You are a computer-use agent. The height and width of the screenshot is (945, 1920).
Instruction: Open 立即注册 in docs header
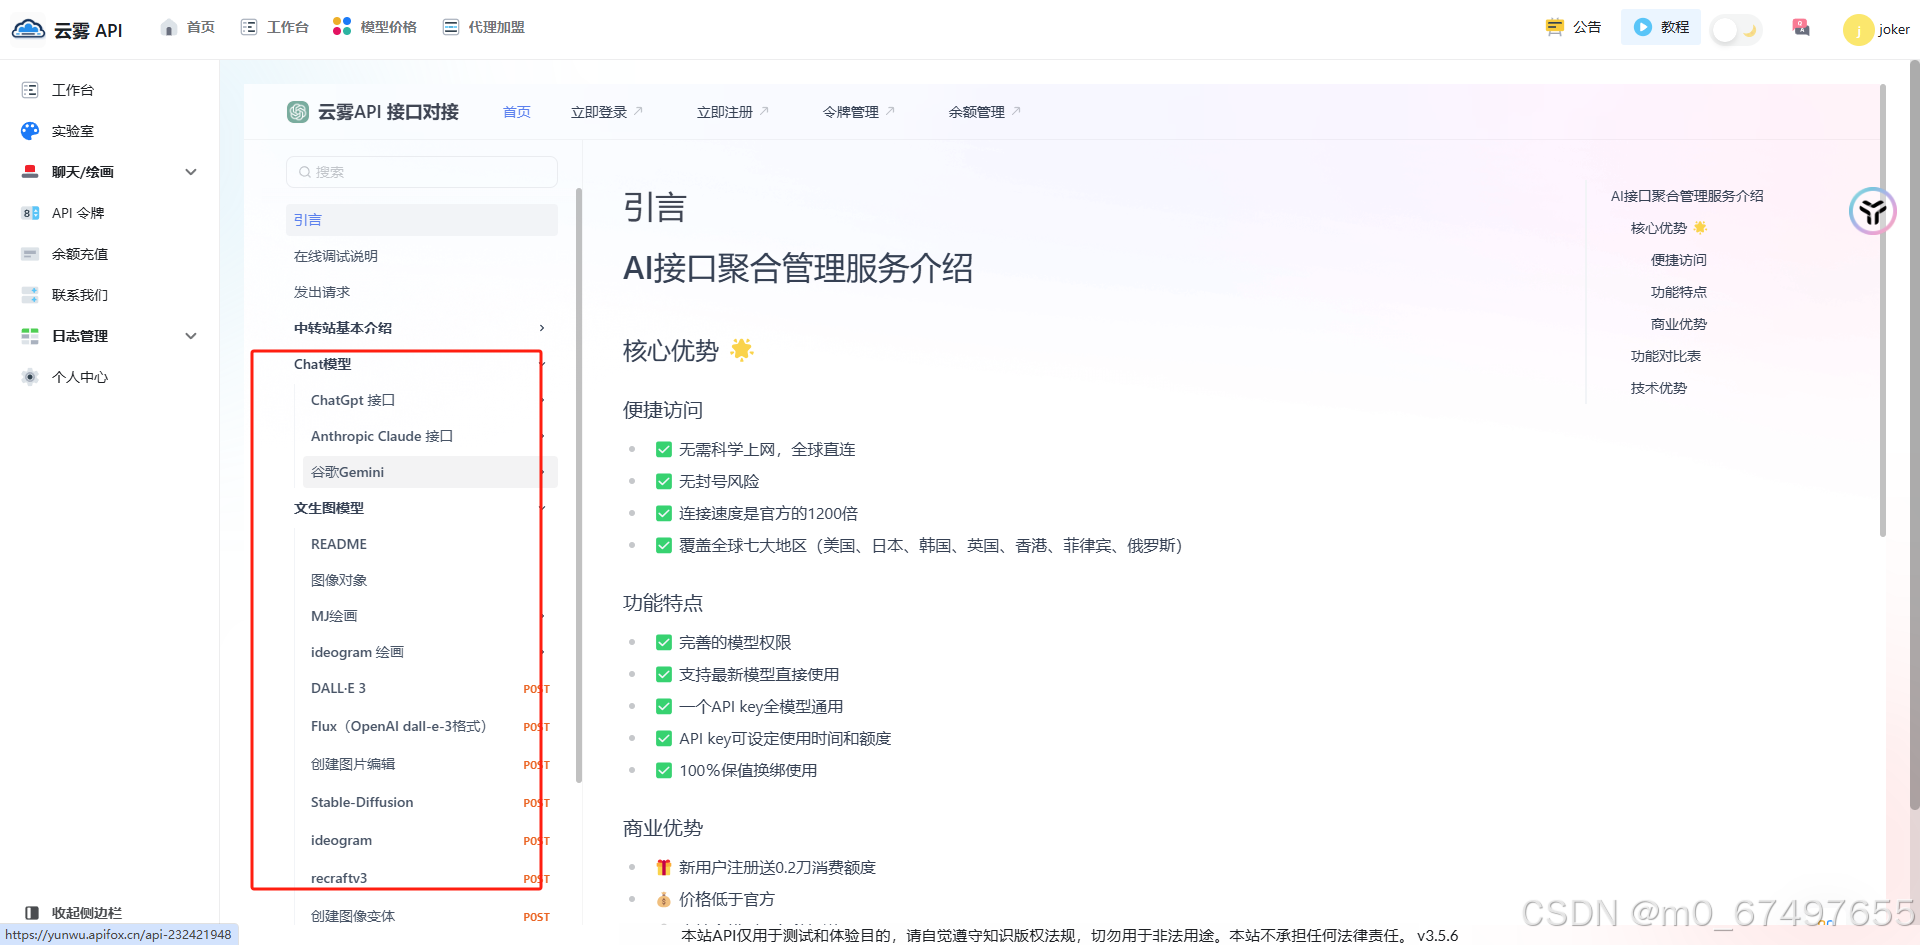click(x=732, y=112)
